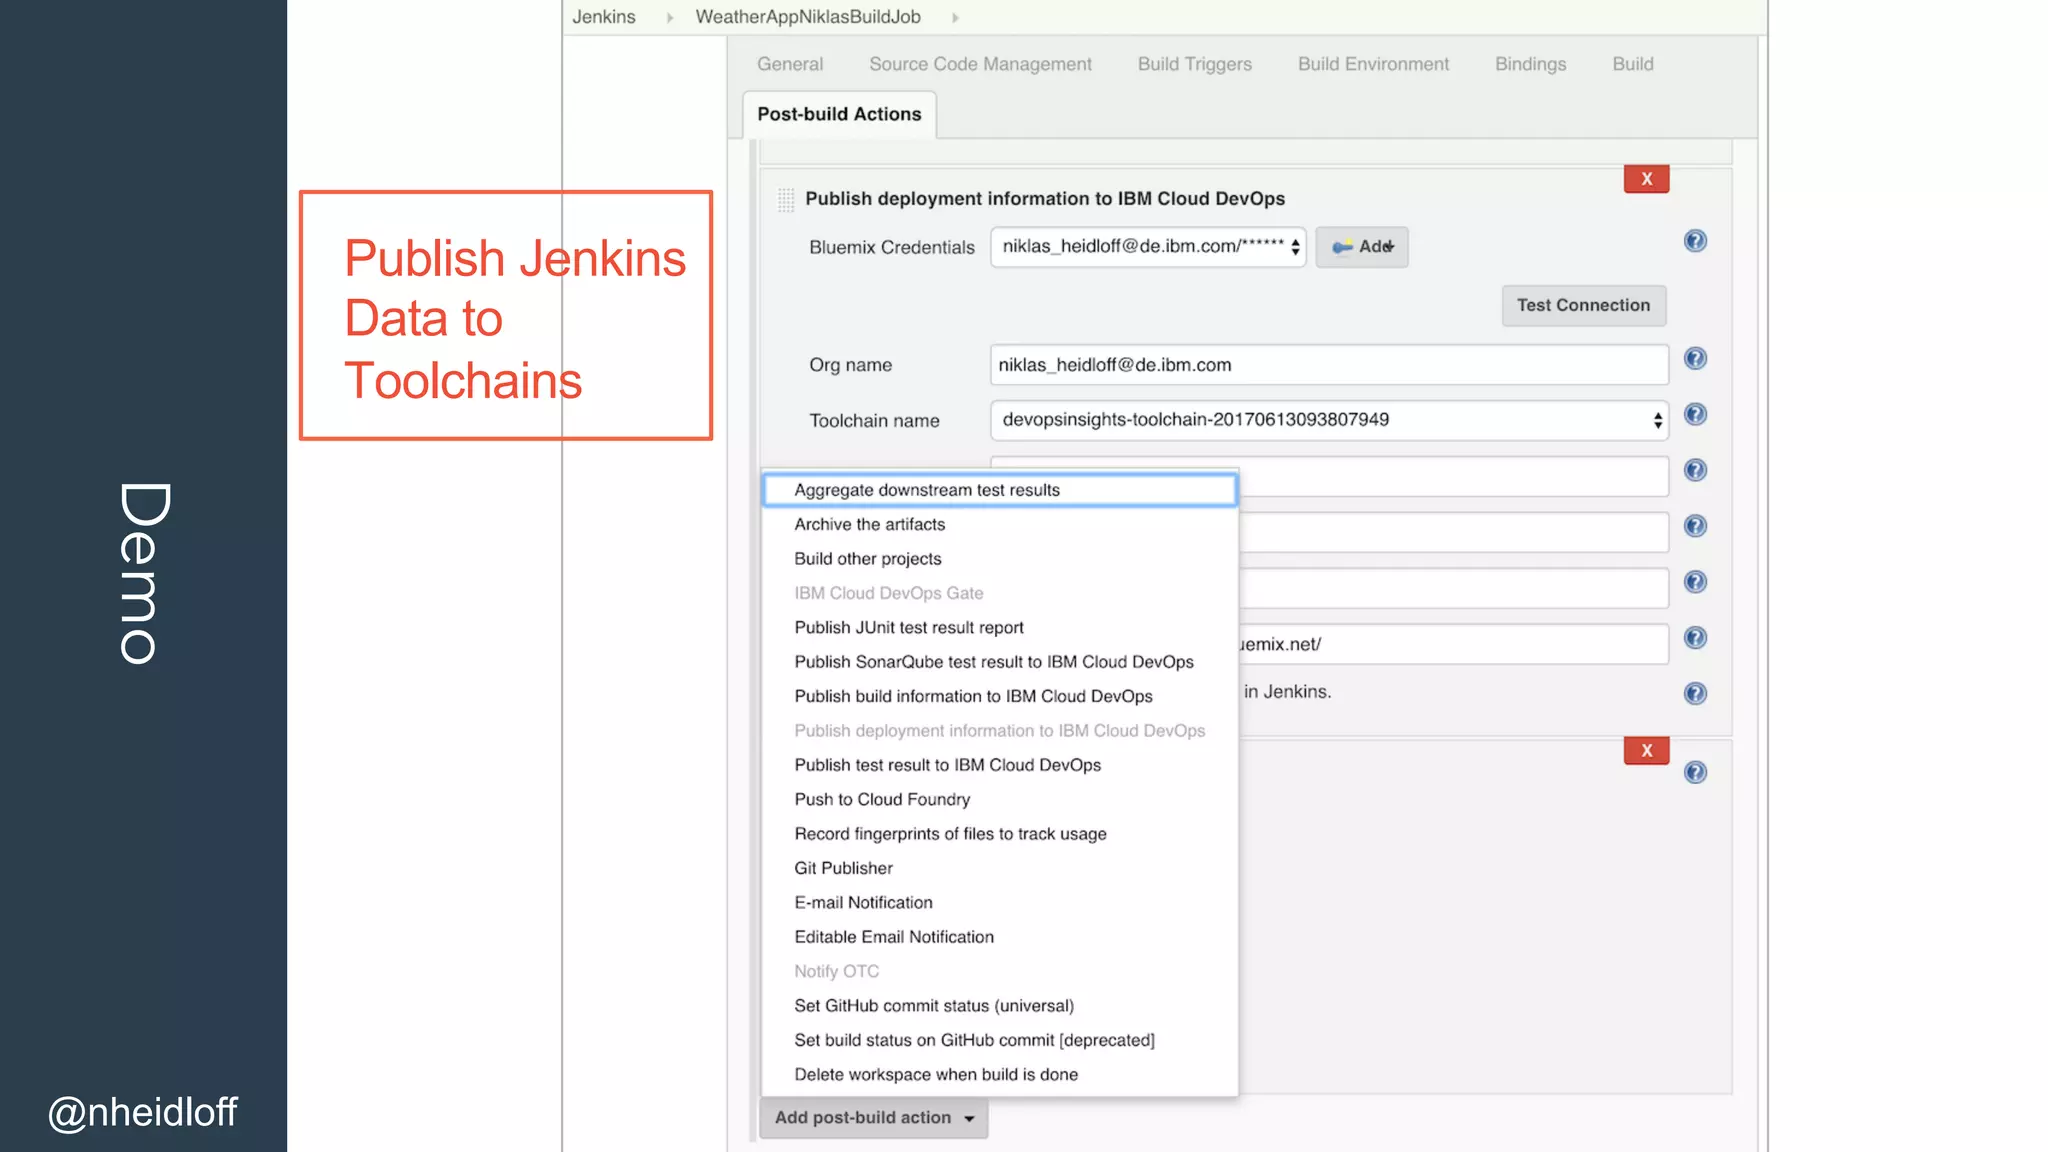Image resolution: width=2048 pixels, height=1152 pixels.
Task: Click greyed-out 'Publish deployment information to IBM Cloud DevOps' menu entry
Action: (x=1000, y=731)
